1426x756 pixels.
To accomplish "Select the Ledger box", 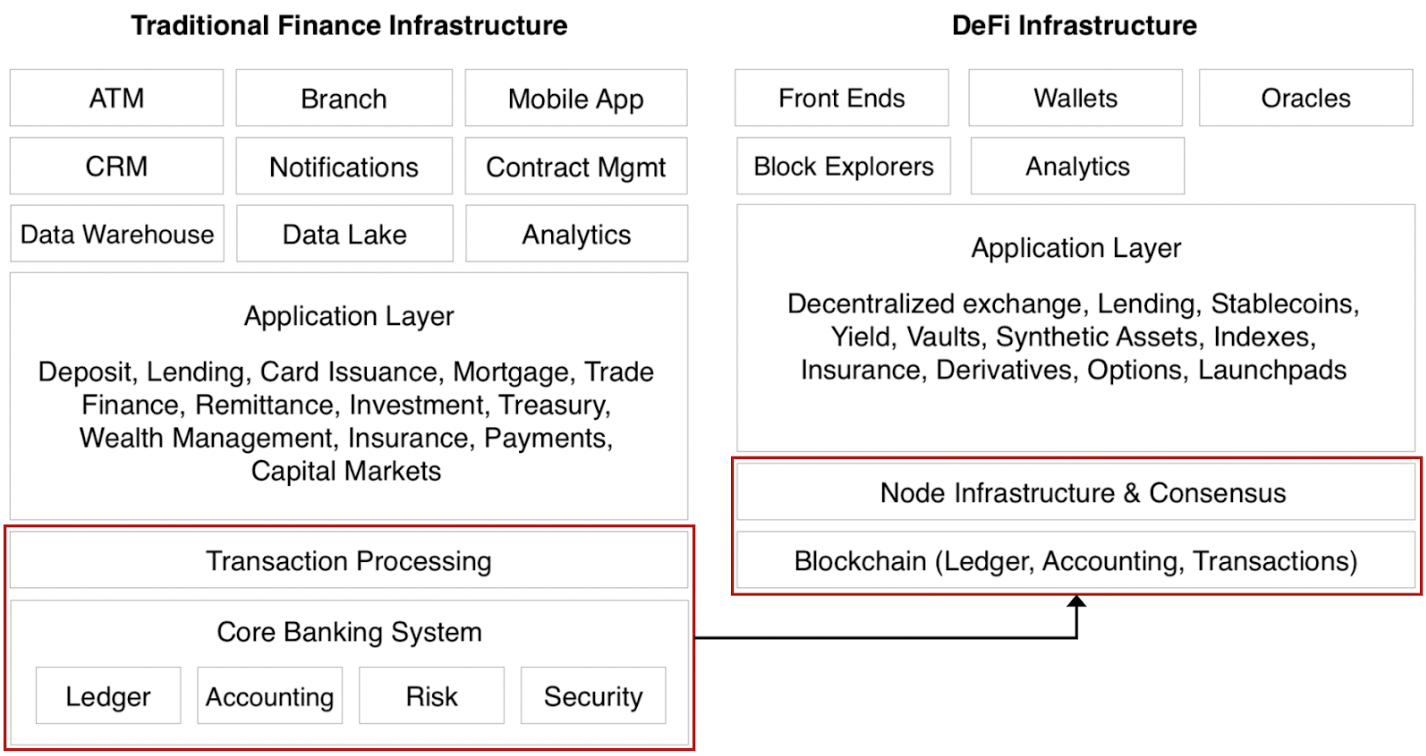I will coord(108,696).
